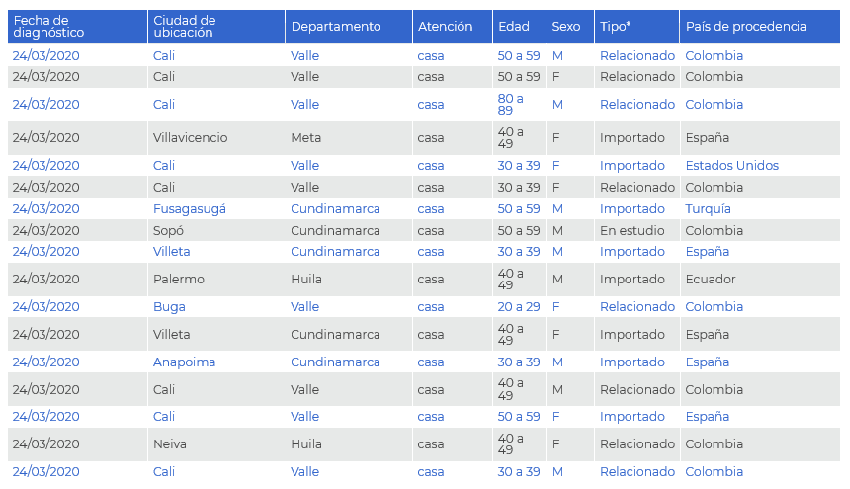Click the 'Fusagasugá' city link
Image resolution: width=850 pixels, height=489 pixels.
coord(189,209)
